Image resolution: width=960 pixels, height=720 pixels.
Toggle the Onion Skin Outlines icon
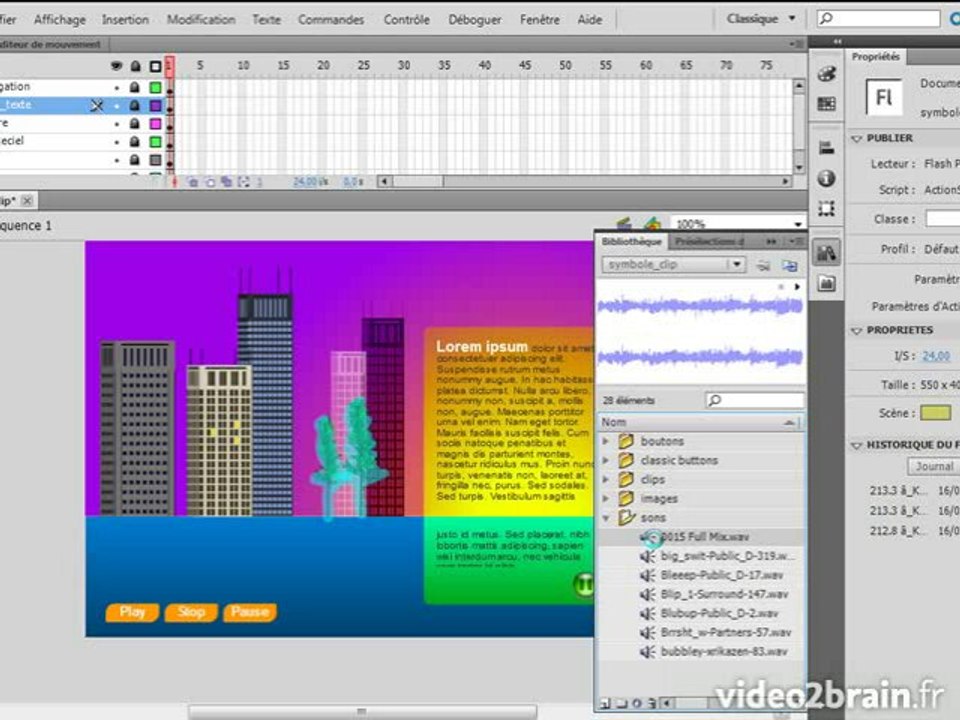pos(209,182)
